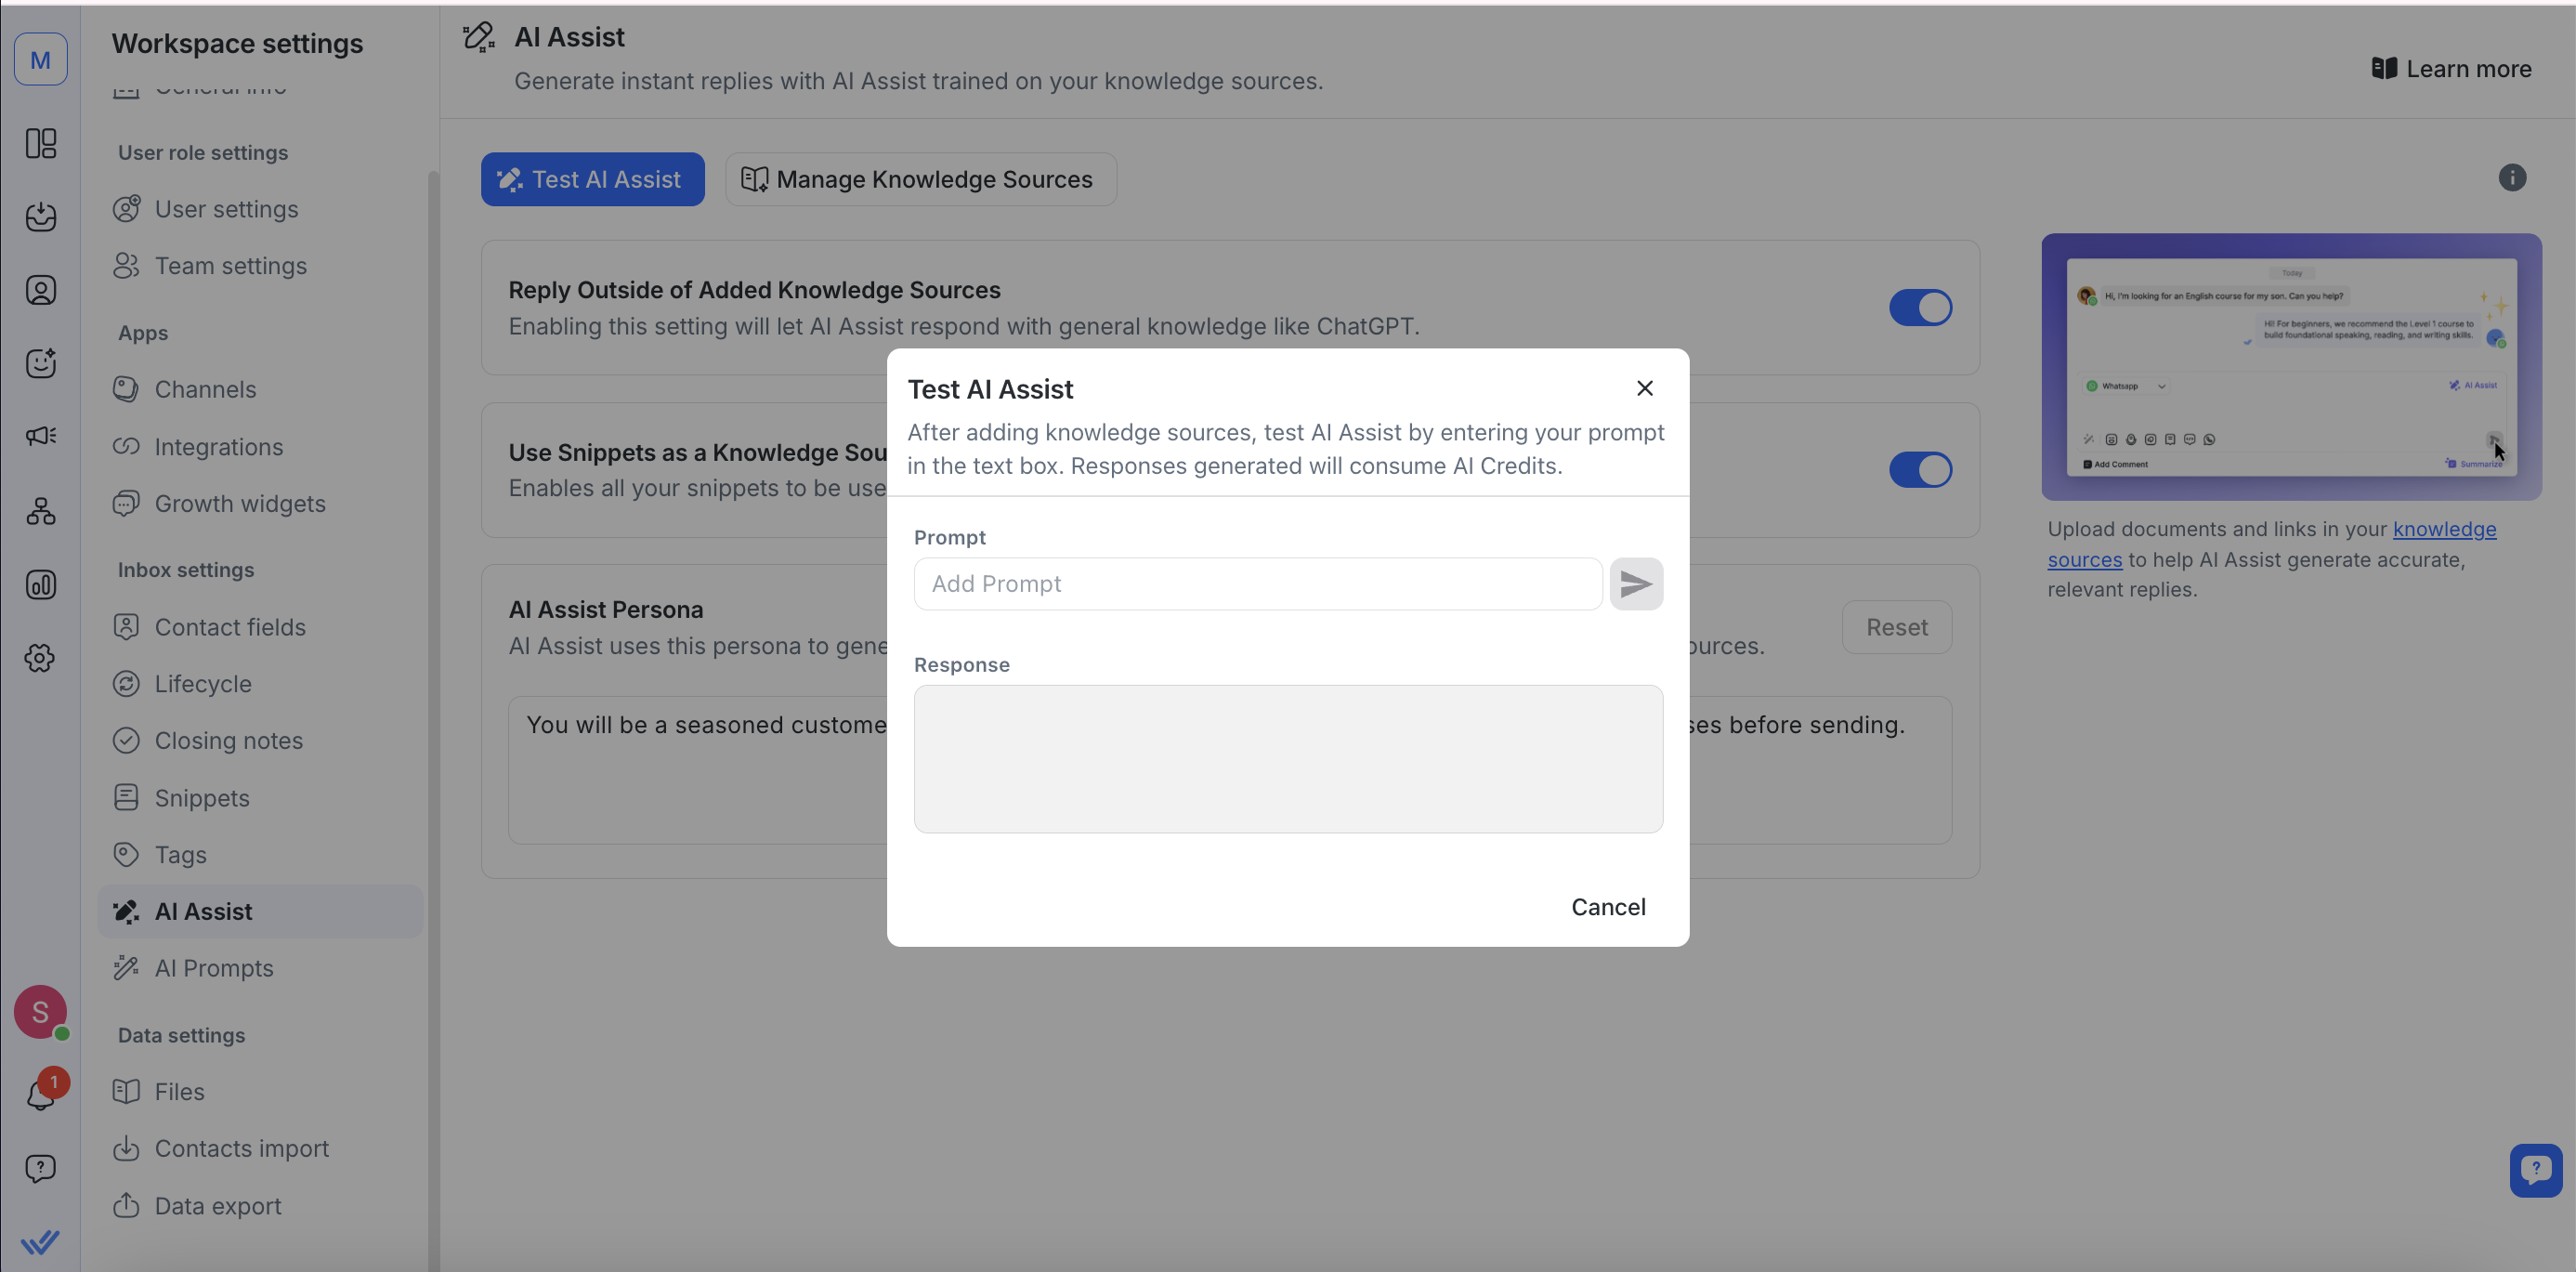Image resolution: width=2576 pixels, height=1272 pixels.
Task: Open Snippets in Inbox settings
Action: click(x=201, y=798)
